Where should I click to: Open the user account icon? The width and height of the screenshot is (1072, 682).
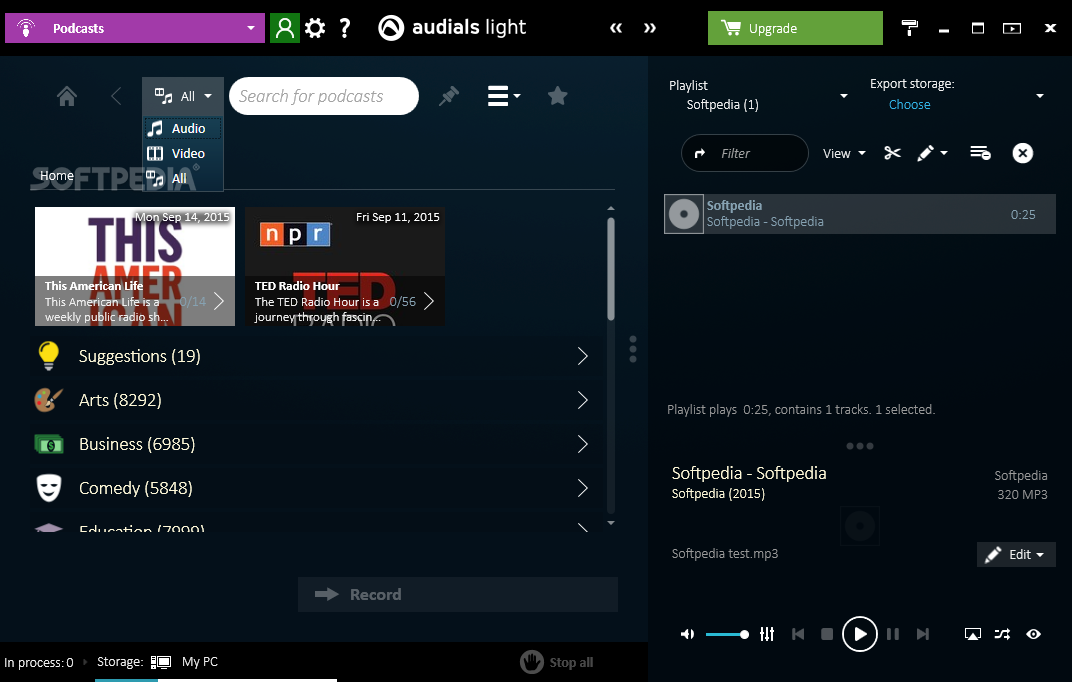[284, 28]
